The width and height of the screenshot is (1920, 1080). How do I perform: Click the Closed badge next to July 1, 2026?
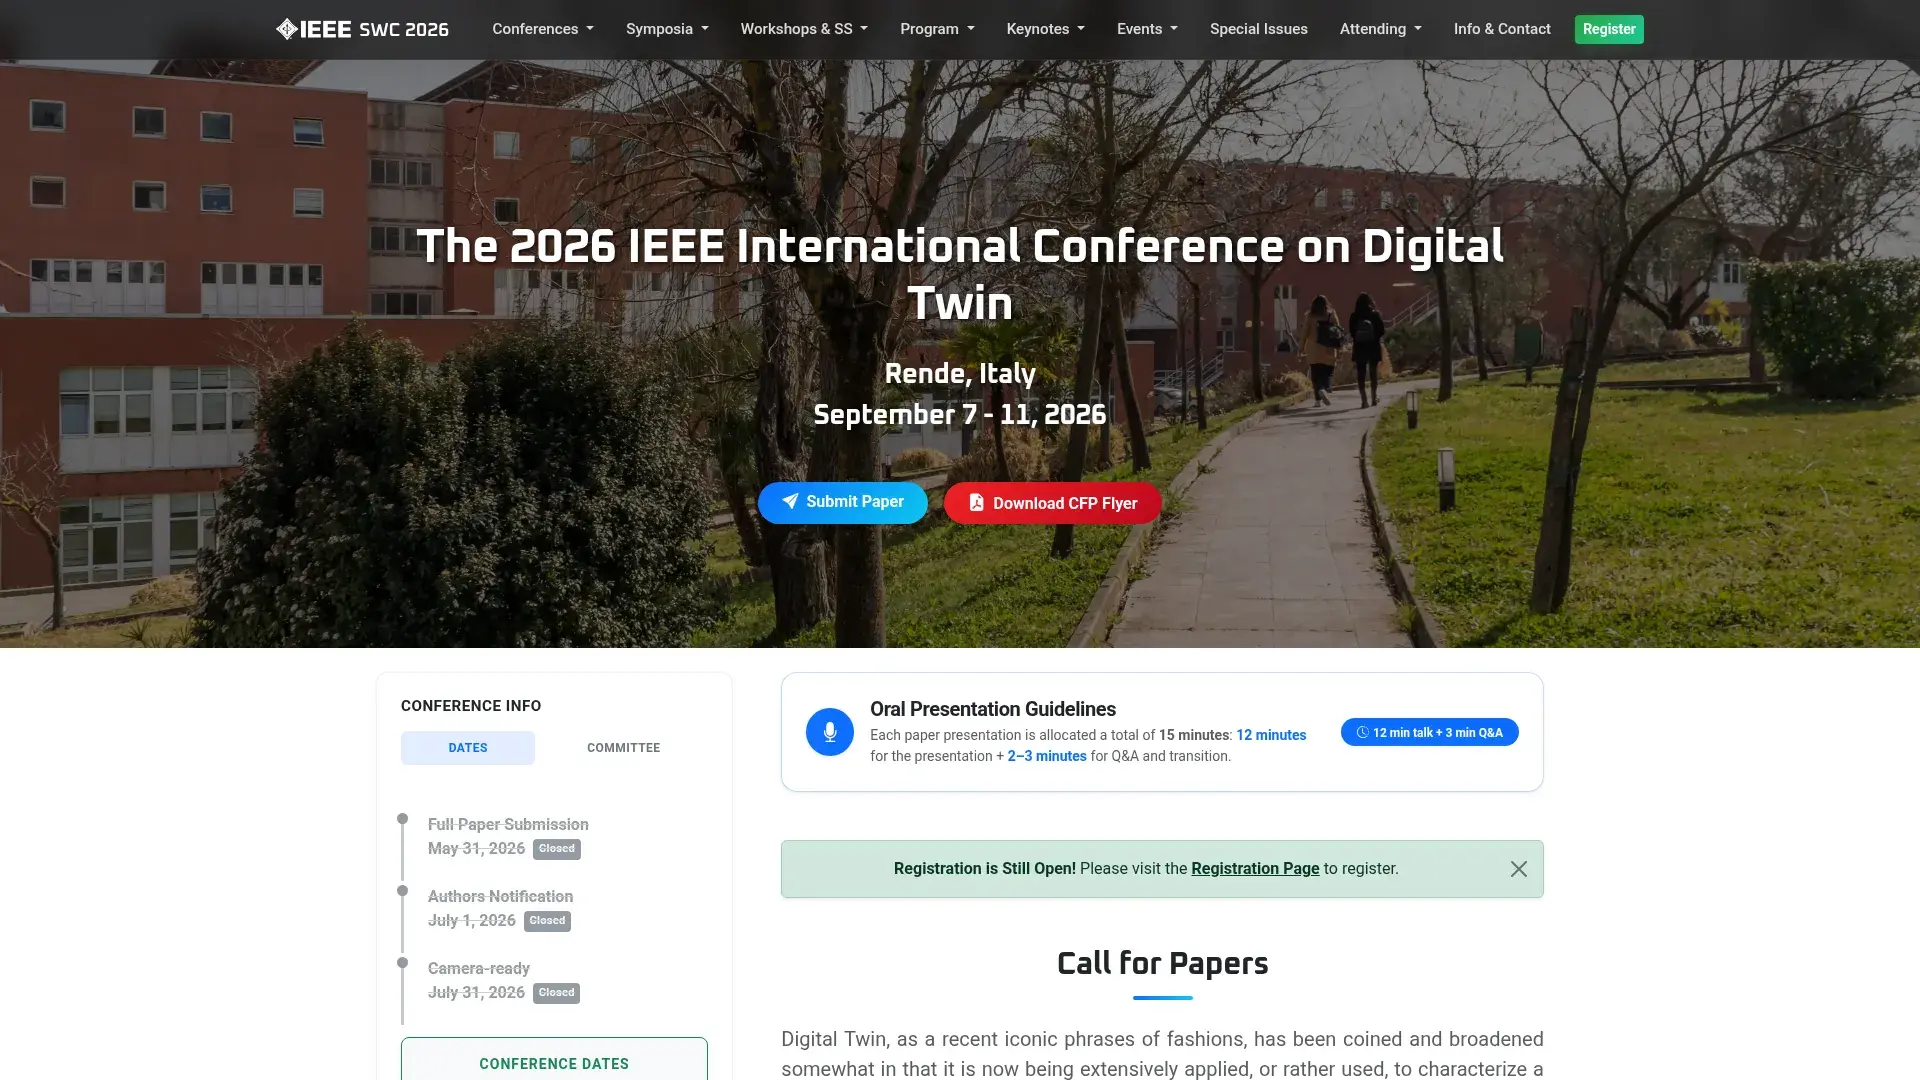547,921
